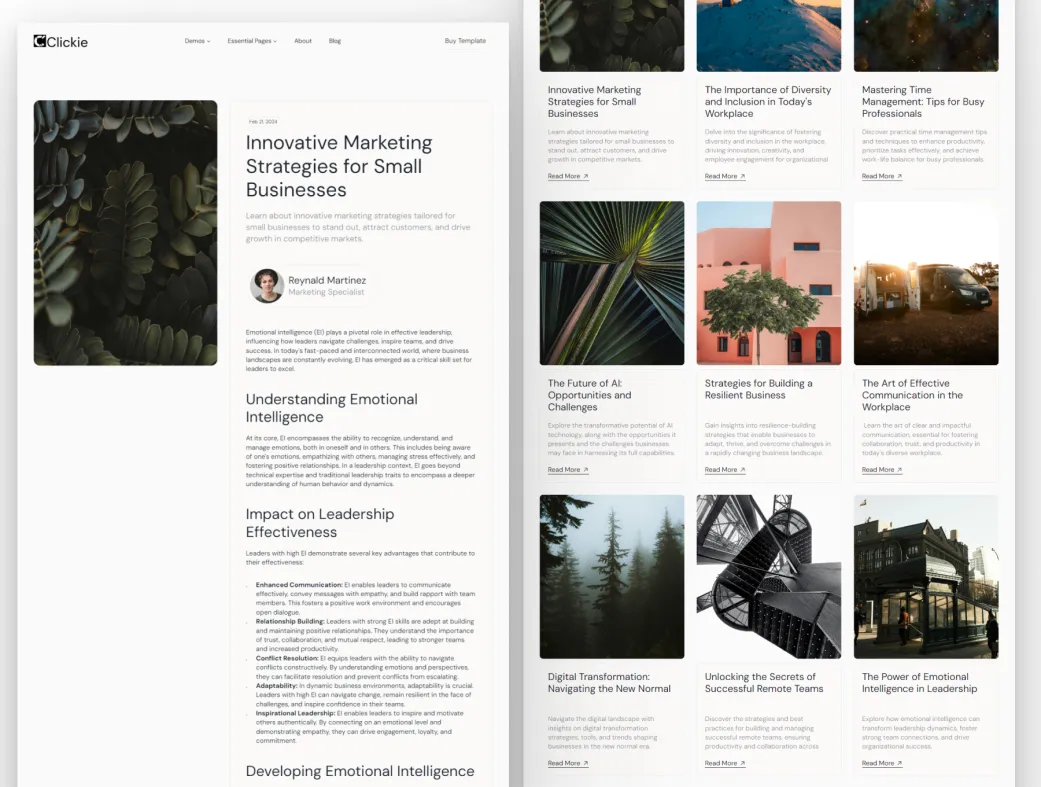Image resolution: width=1041 pixels, height=787 pixels.
Task: Open Mastering Time Management card title
Action: (923, 102)
